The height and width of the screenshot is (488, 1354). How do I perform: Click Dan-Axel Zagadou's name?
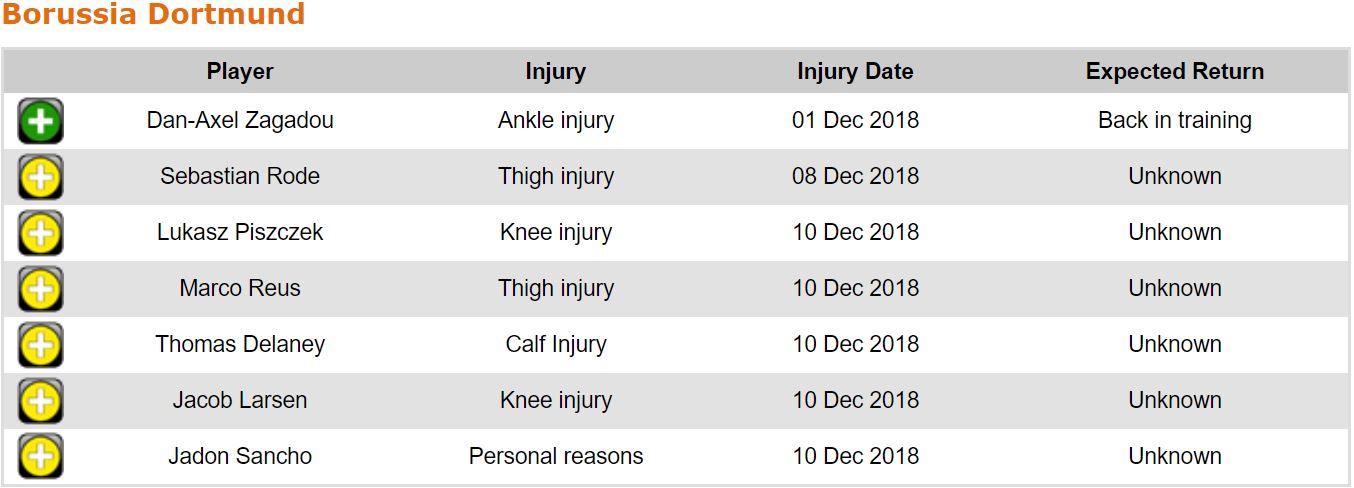tap(240, 120)
